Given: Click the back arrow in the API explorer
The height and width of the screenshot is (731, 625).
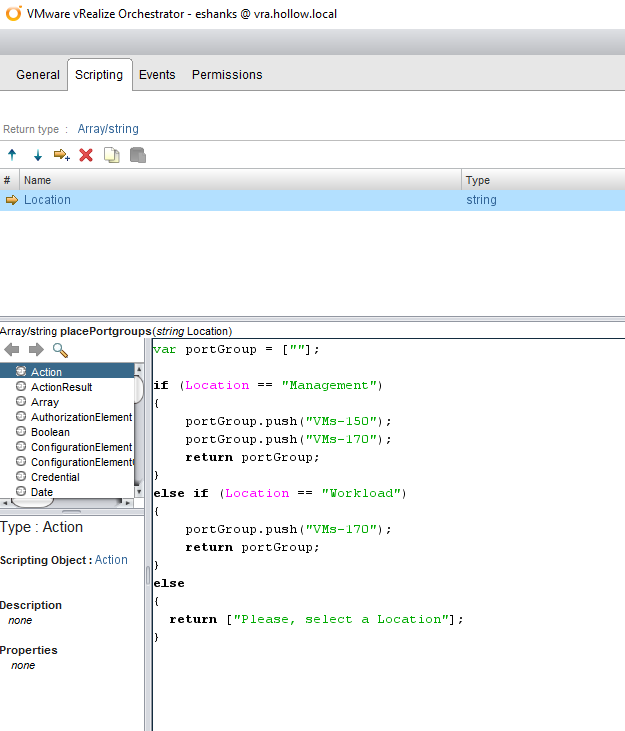Looking at the screenshot, I should click(x=12, y=350).
